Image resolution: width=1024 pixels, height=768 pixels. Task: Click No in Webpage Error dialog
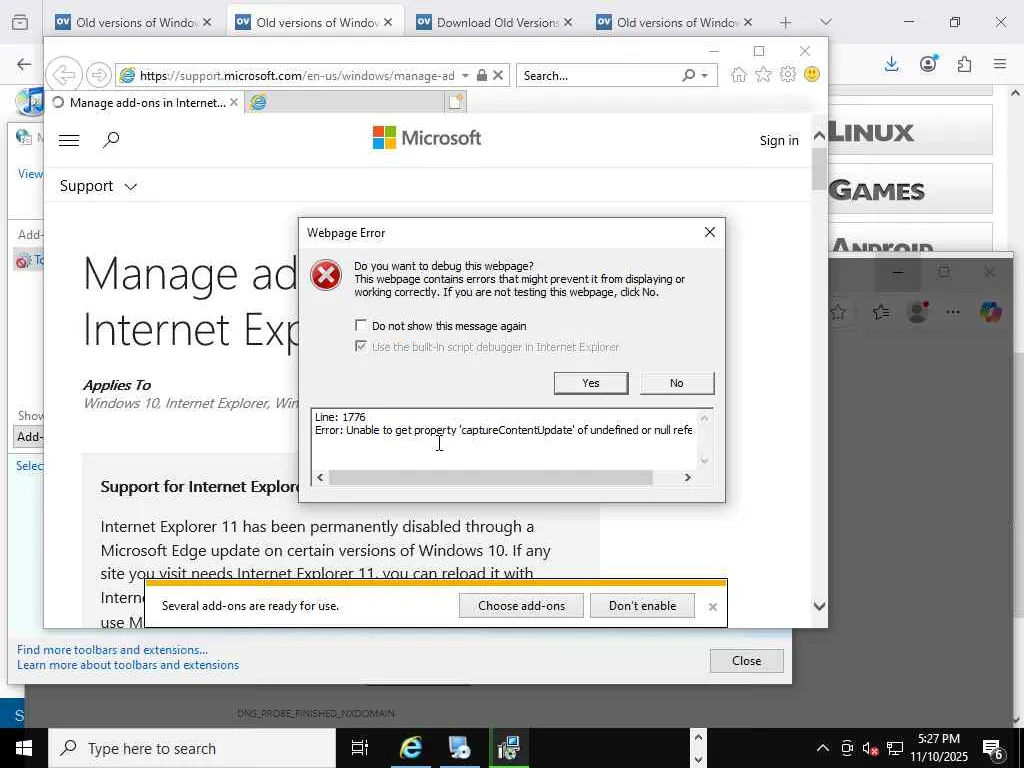click(x=677, y=383)
